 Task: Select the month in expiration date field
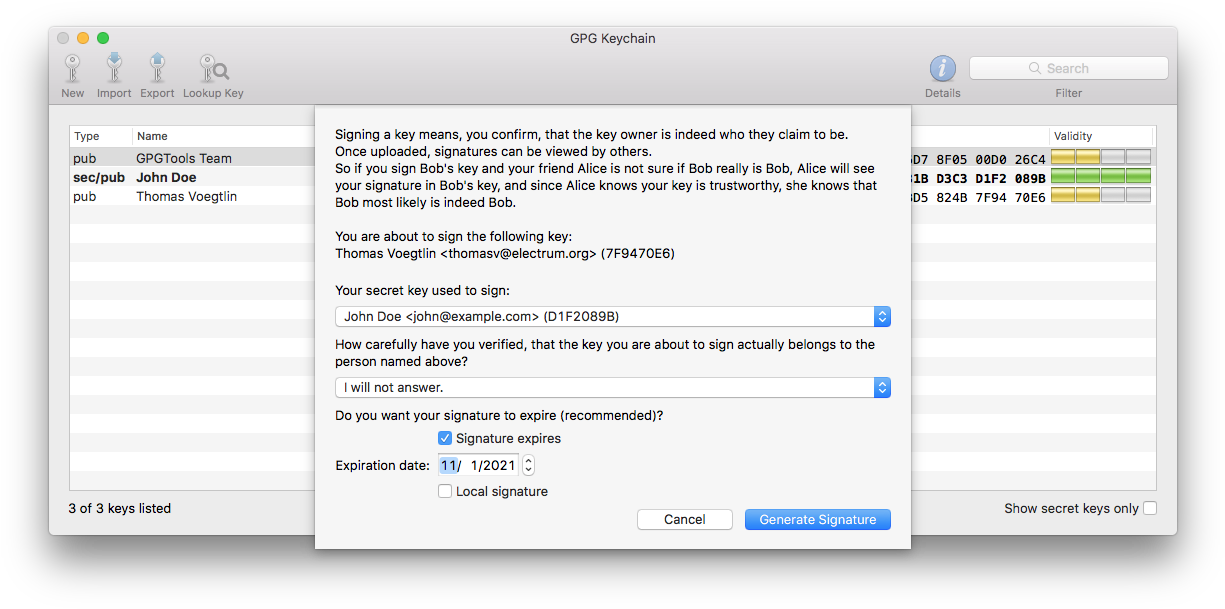click(448, 465)
